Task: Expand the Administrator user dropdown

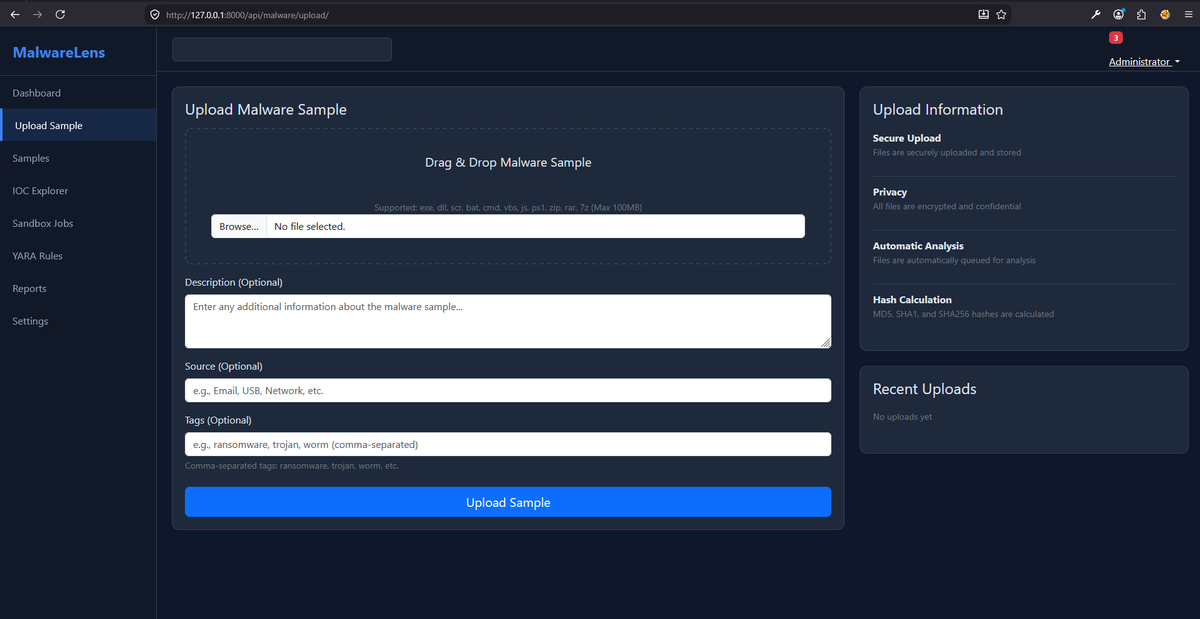Action: [1144, 62]
